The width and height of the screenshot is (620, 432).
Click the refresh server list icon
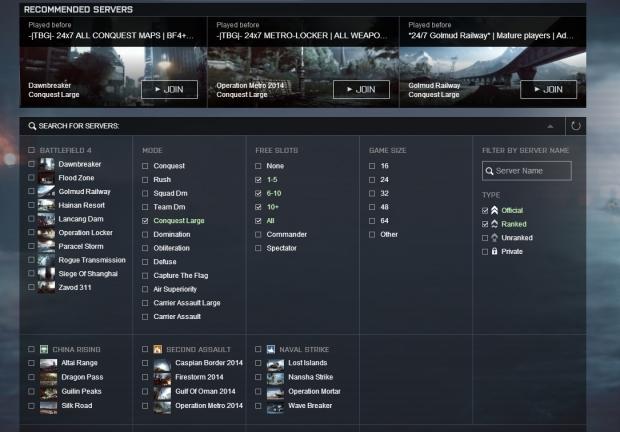(x=576, y=126)
